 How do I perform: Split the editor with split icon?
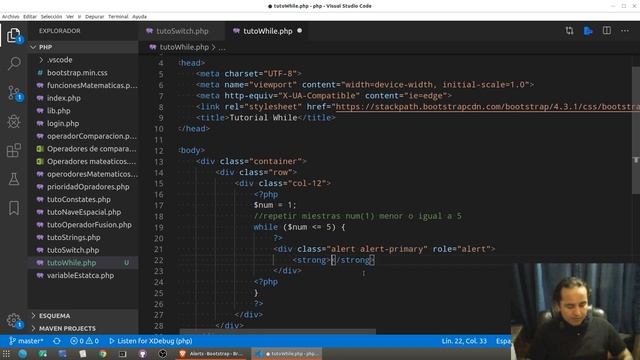(607, 31)
